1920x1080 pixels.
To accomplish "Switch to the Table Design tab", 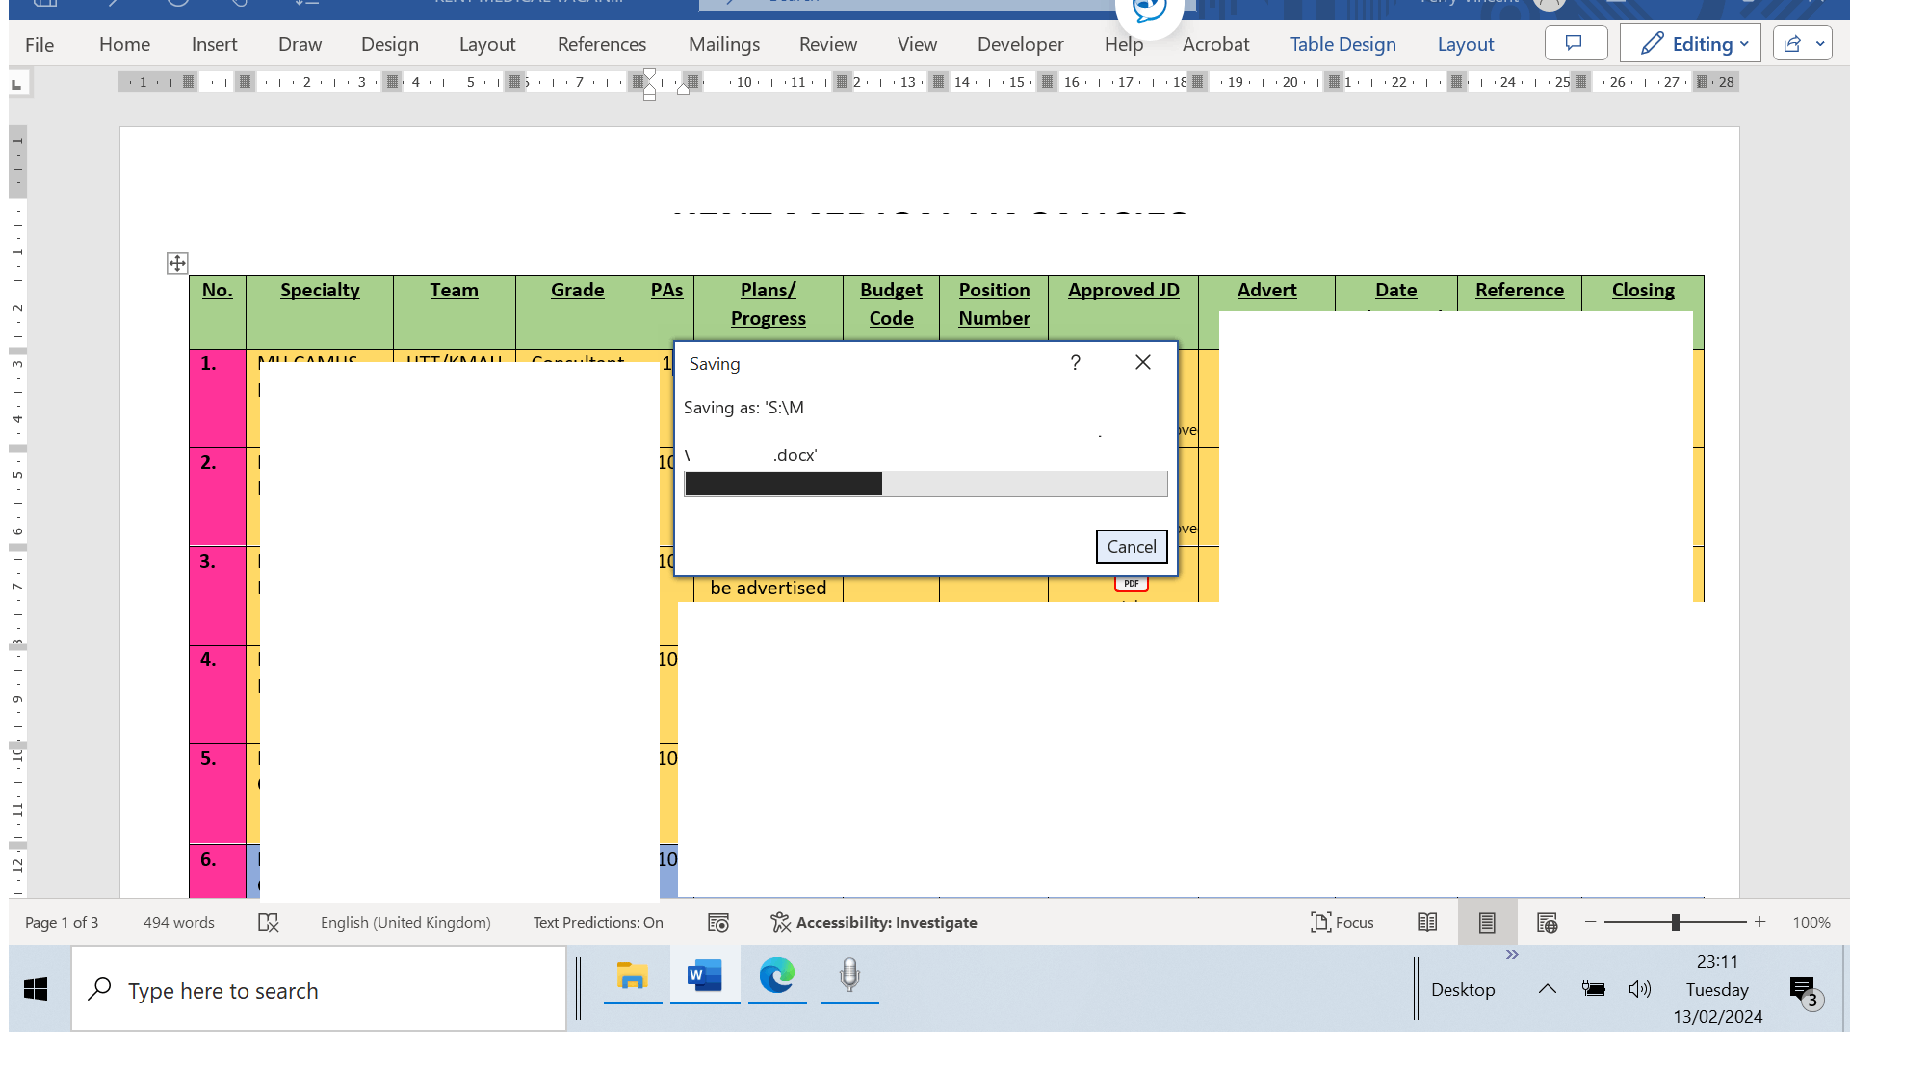I will point(1342,44).
